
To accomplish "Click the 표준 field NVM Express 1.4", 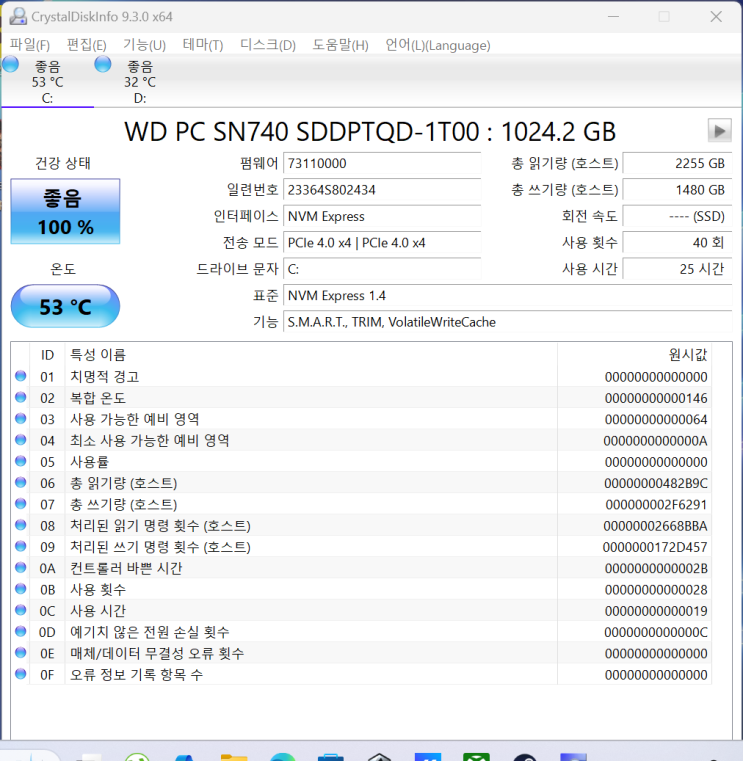I will [x=508, y=296].
